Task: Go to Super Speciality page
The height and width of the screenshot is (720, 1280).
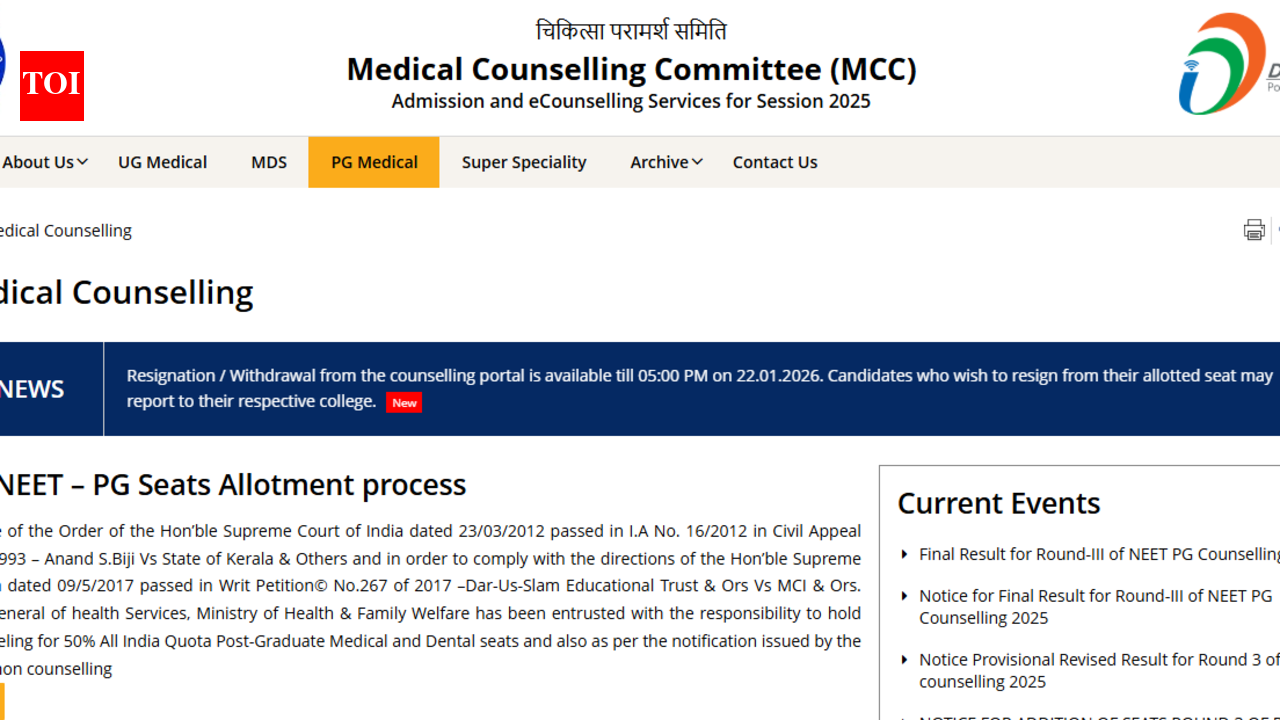Action: click(524, 162)
